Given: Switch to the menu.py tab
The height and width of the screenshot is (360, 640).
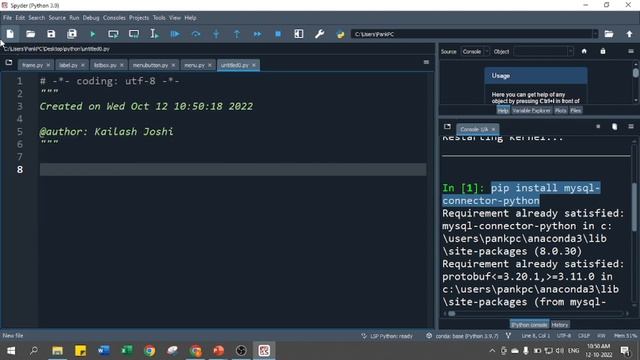Looking at the screenshot, I should coord(194,65).
